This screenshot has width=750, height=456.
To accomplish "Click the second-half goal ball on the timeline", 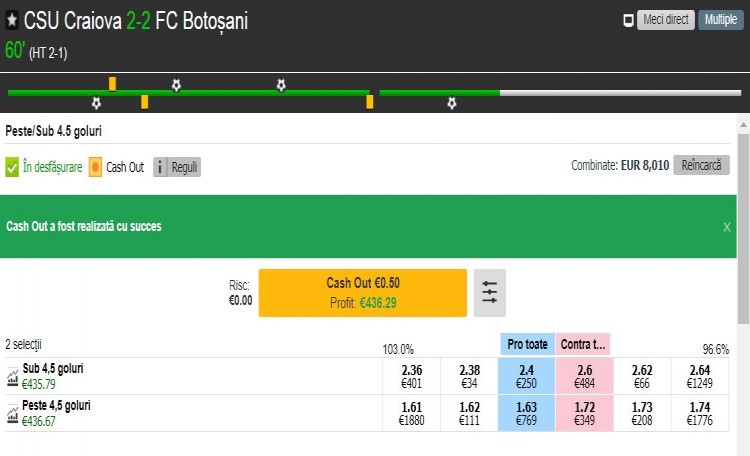I will pos(452,102).
